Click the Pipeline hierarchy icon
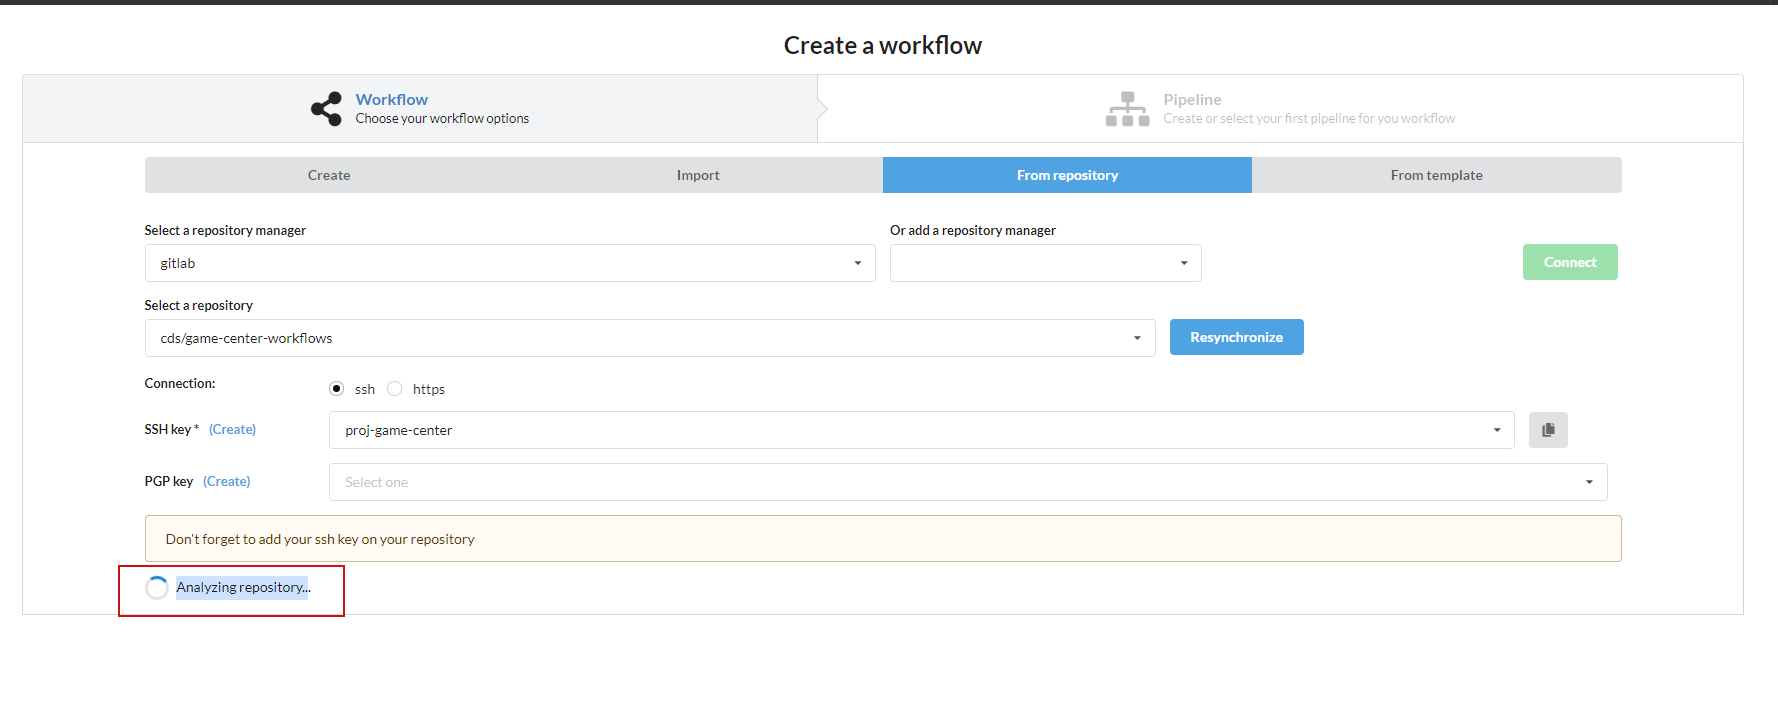 (1127, 109)
